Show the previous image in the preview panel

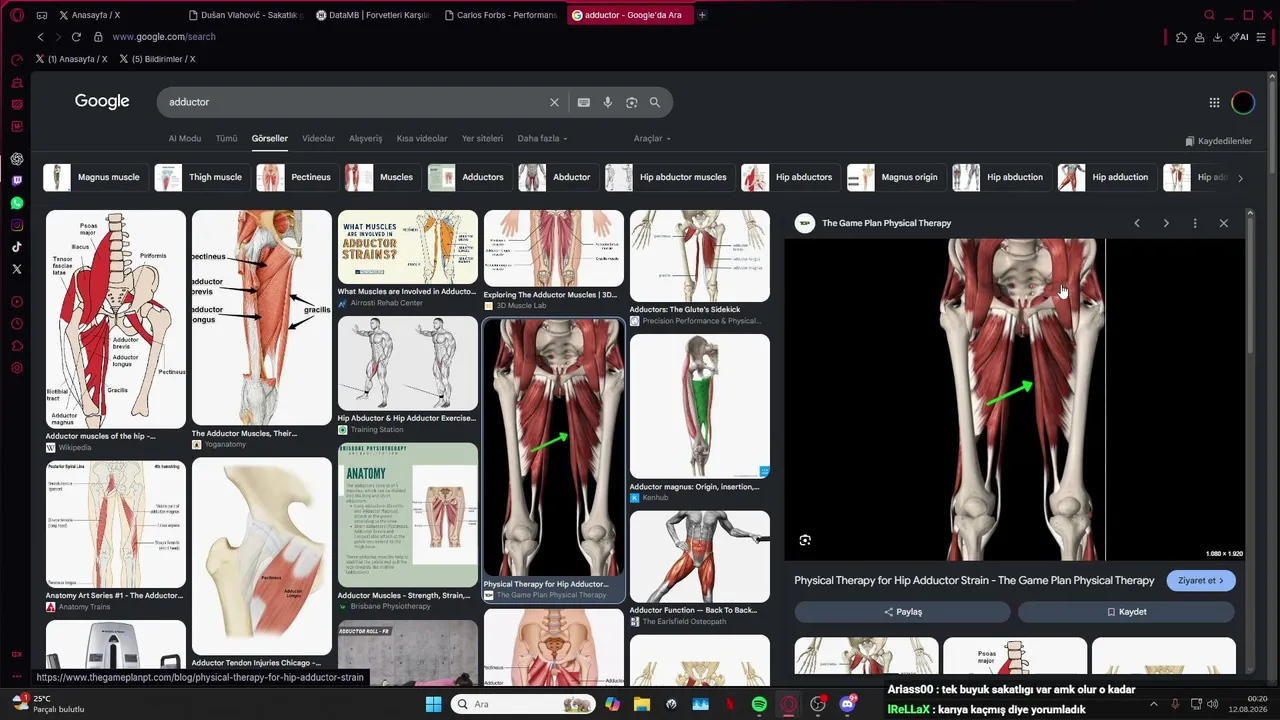(x=1137, y=223)
